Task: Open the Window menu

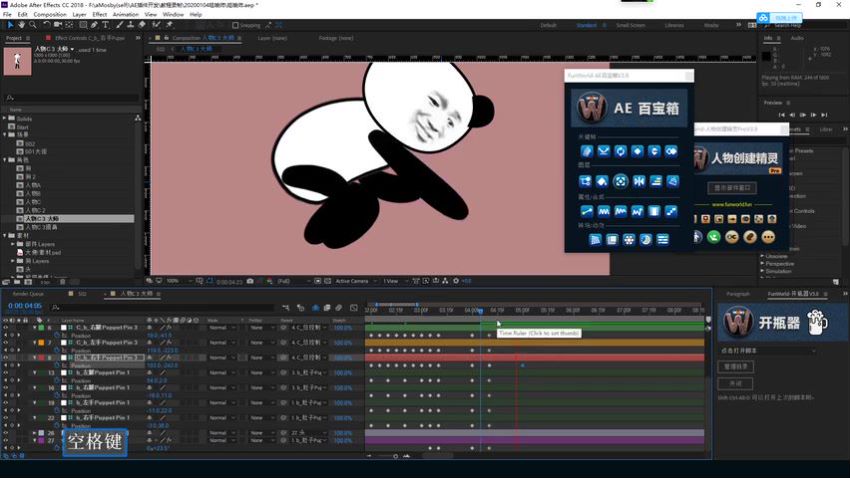Action: (173, 15)
